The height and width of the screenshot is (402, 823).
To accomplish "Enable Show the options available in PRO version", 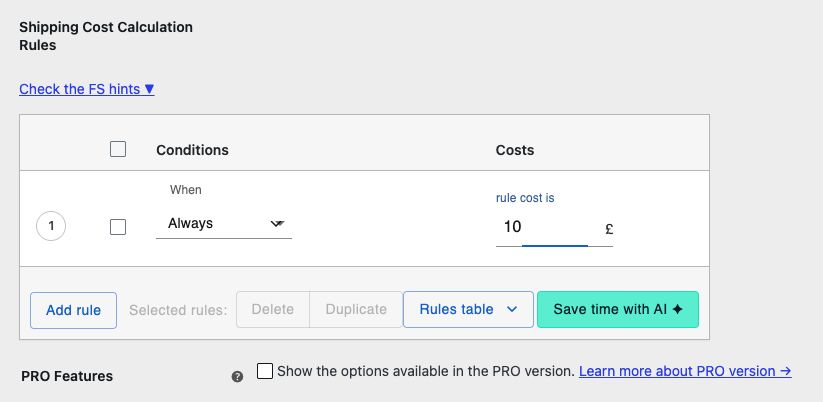I will [x=265, y=371].
